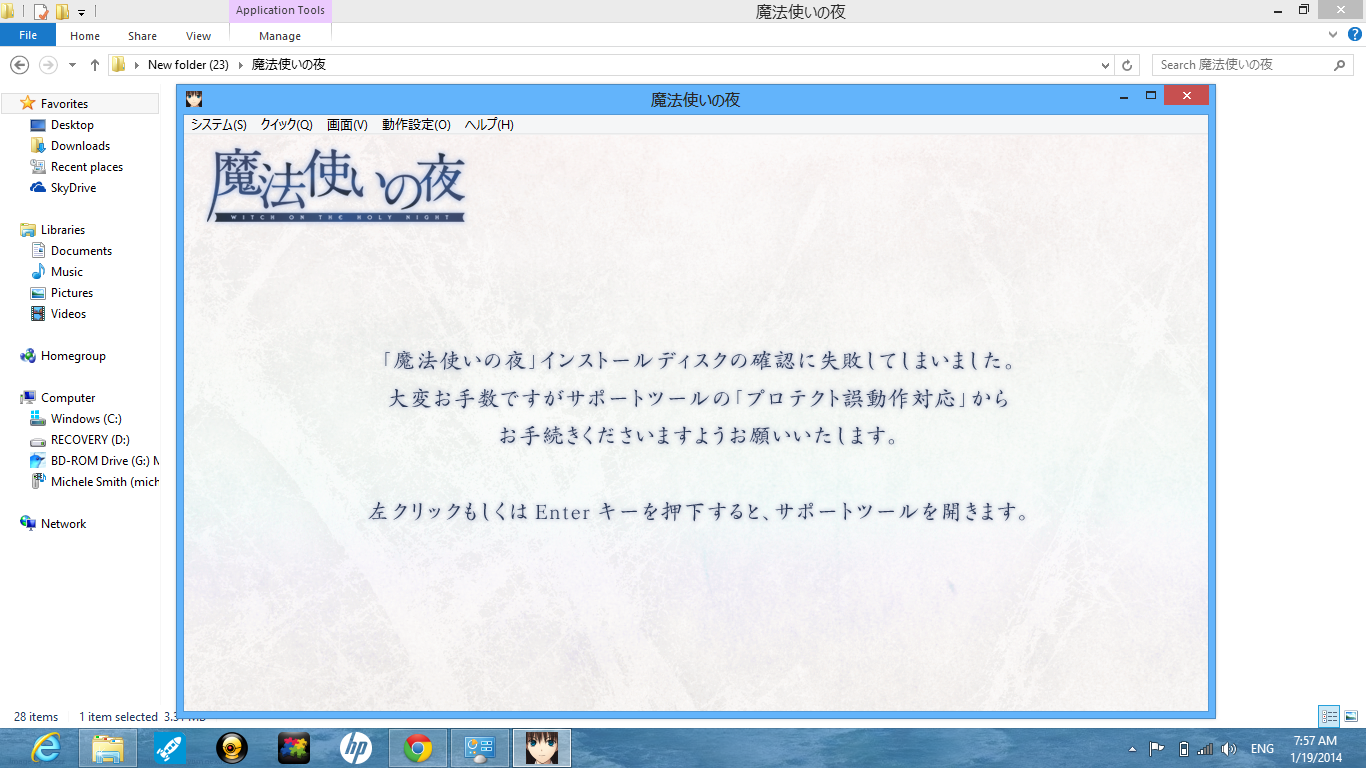This screenshot has height=768, width=1366.
Task: Select Computer in navigation pane
Action: (x=68, y=398)
